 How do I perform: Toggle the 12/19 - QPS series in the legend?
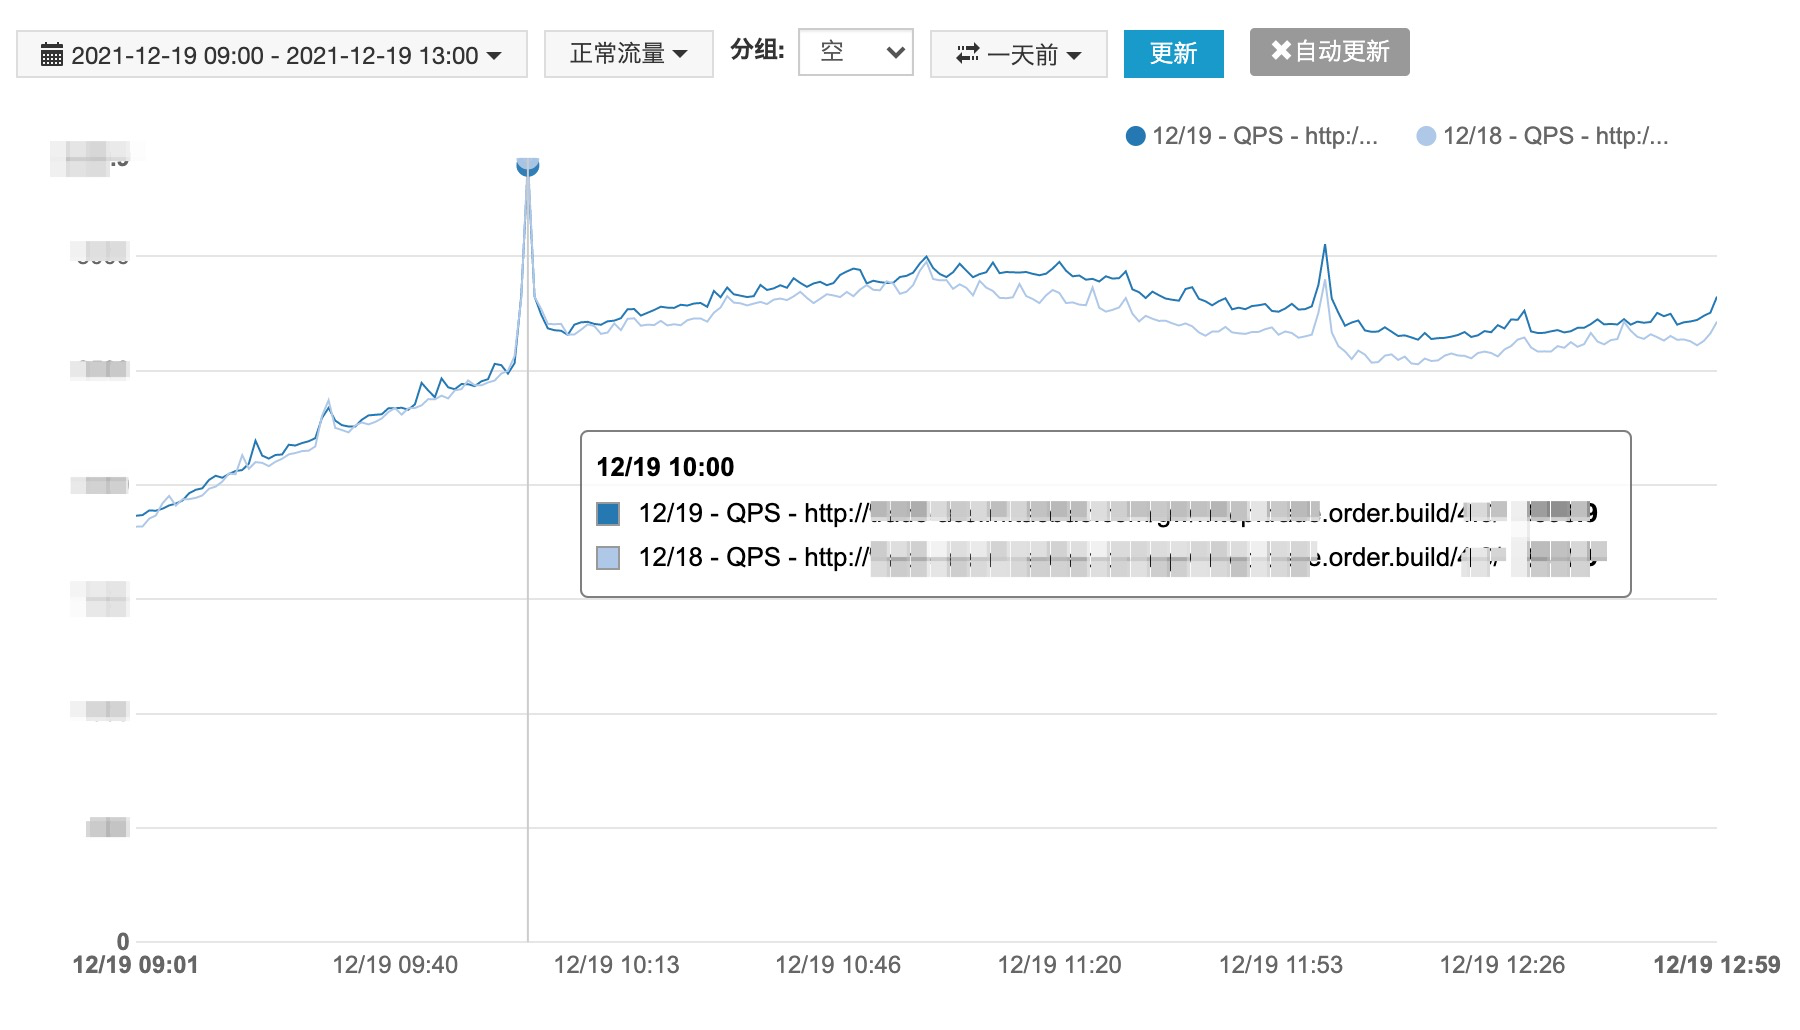pyautogui.click(x=1260, y=135)
